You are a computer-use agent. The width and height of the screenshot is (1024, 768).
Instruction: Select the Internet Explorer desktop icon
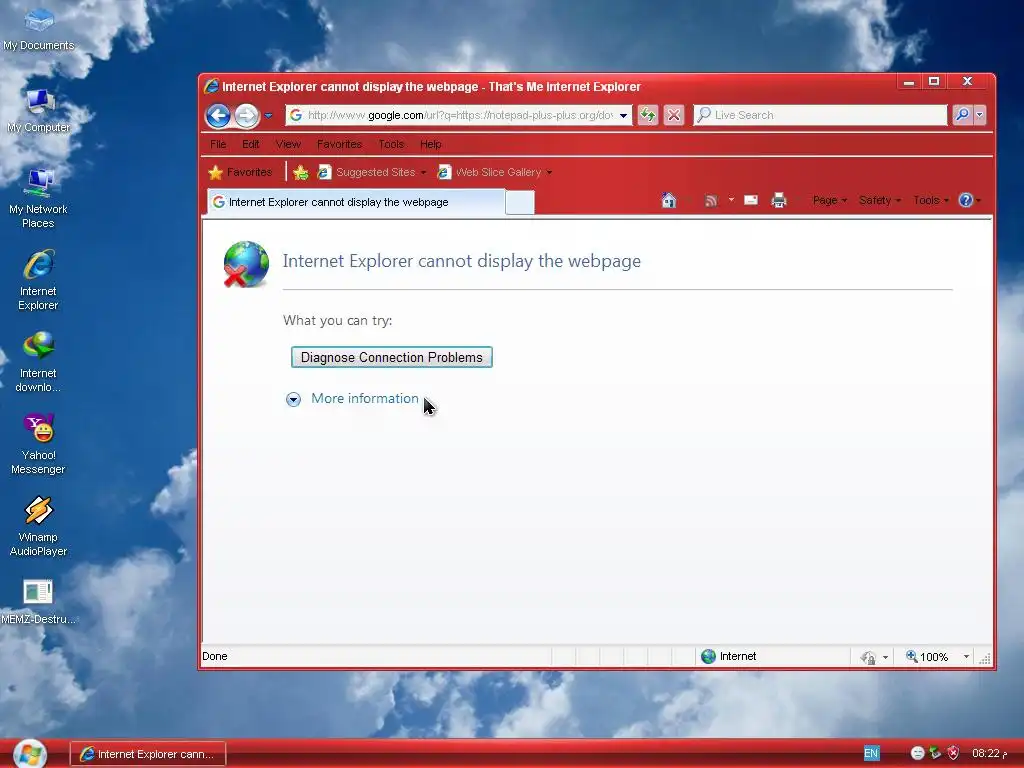click(x=38, y=281)
